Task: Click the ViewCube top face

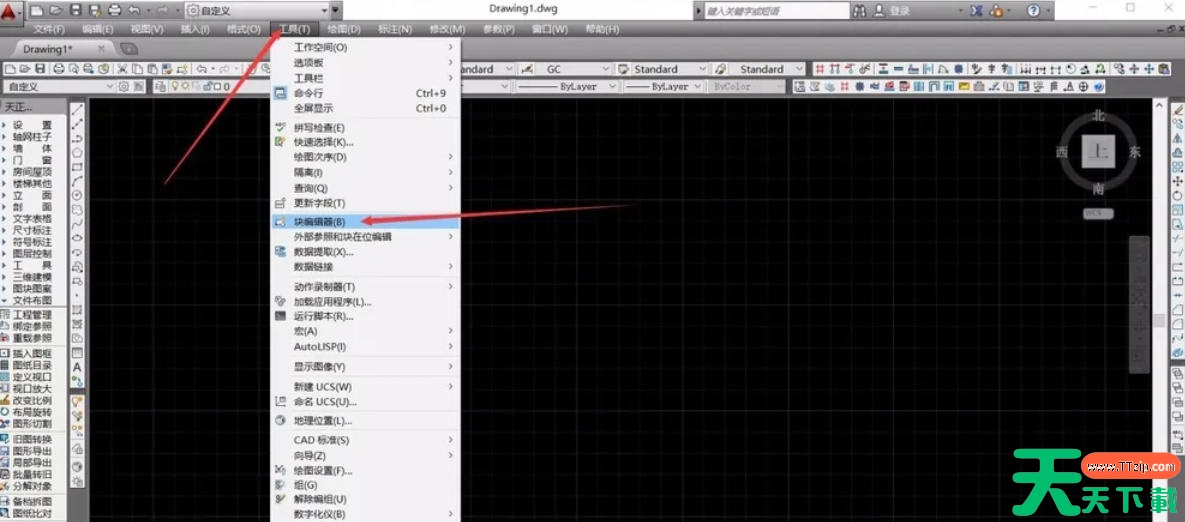Action: click(1097, 152)
